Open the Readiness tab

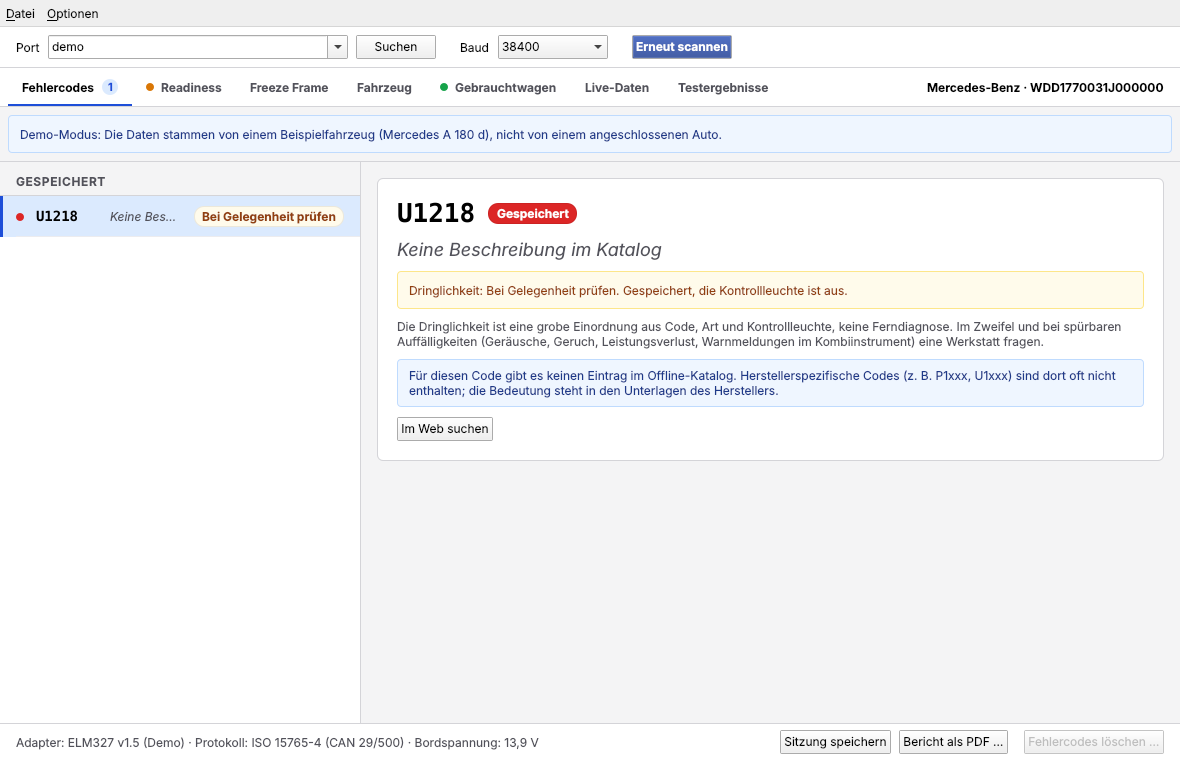coord(184,87)
